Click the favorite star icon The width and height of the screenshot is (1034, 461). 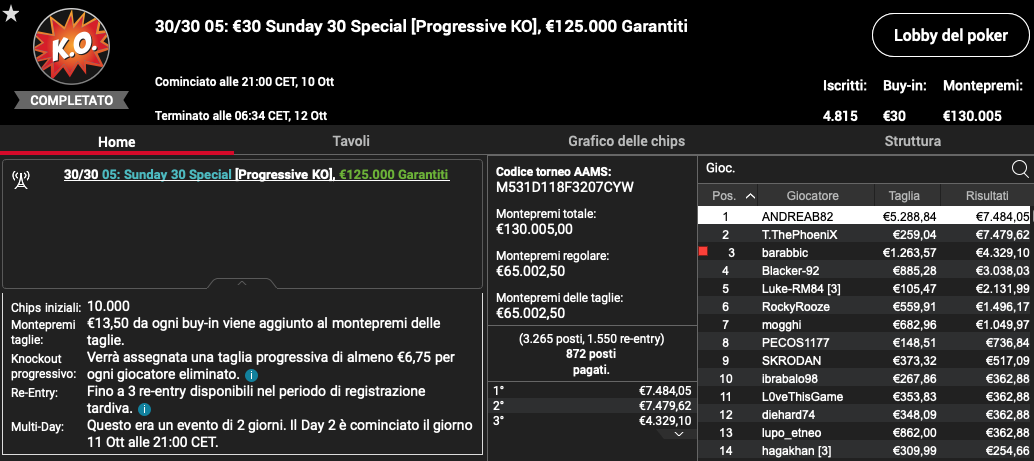point(11,13)
